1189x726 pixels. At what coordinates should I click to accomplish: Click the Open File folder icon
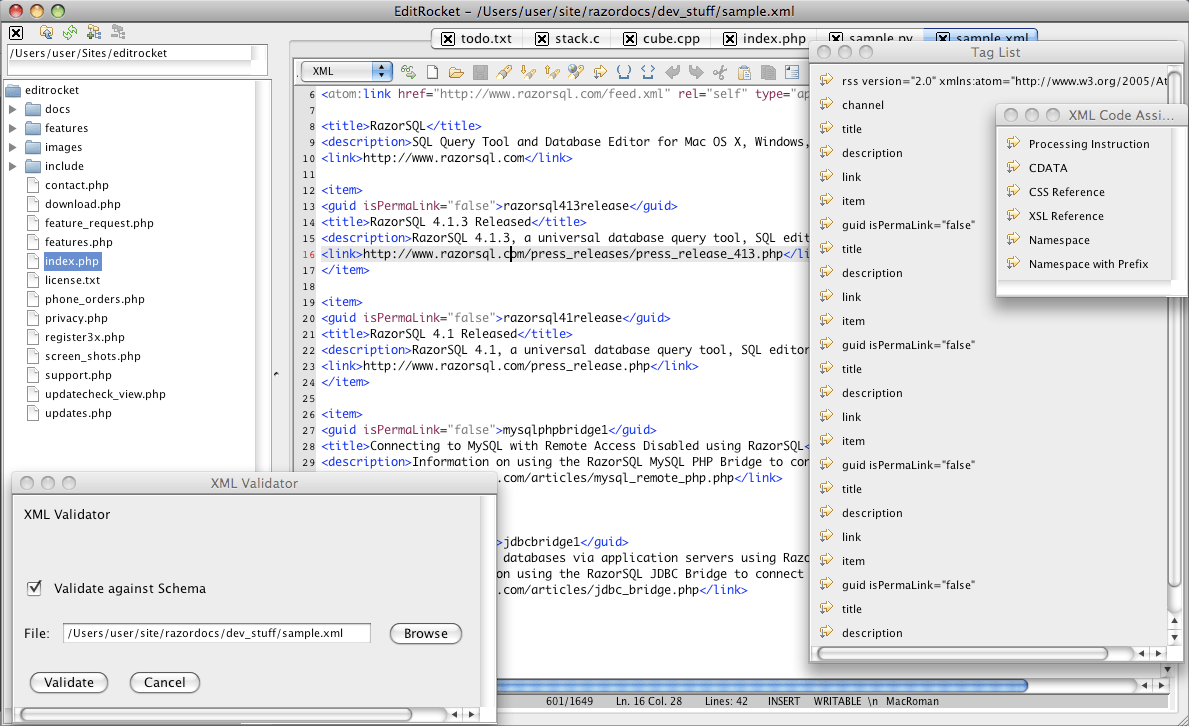coord(456,72)
